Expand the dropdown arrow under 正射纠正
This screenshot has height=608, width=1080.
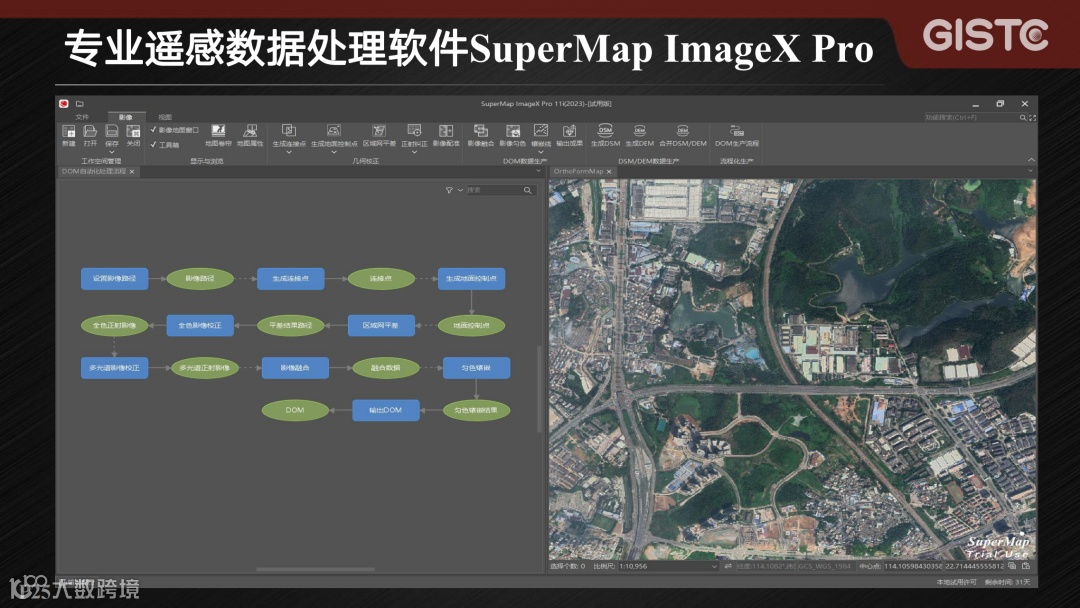(x=414, y=151)
